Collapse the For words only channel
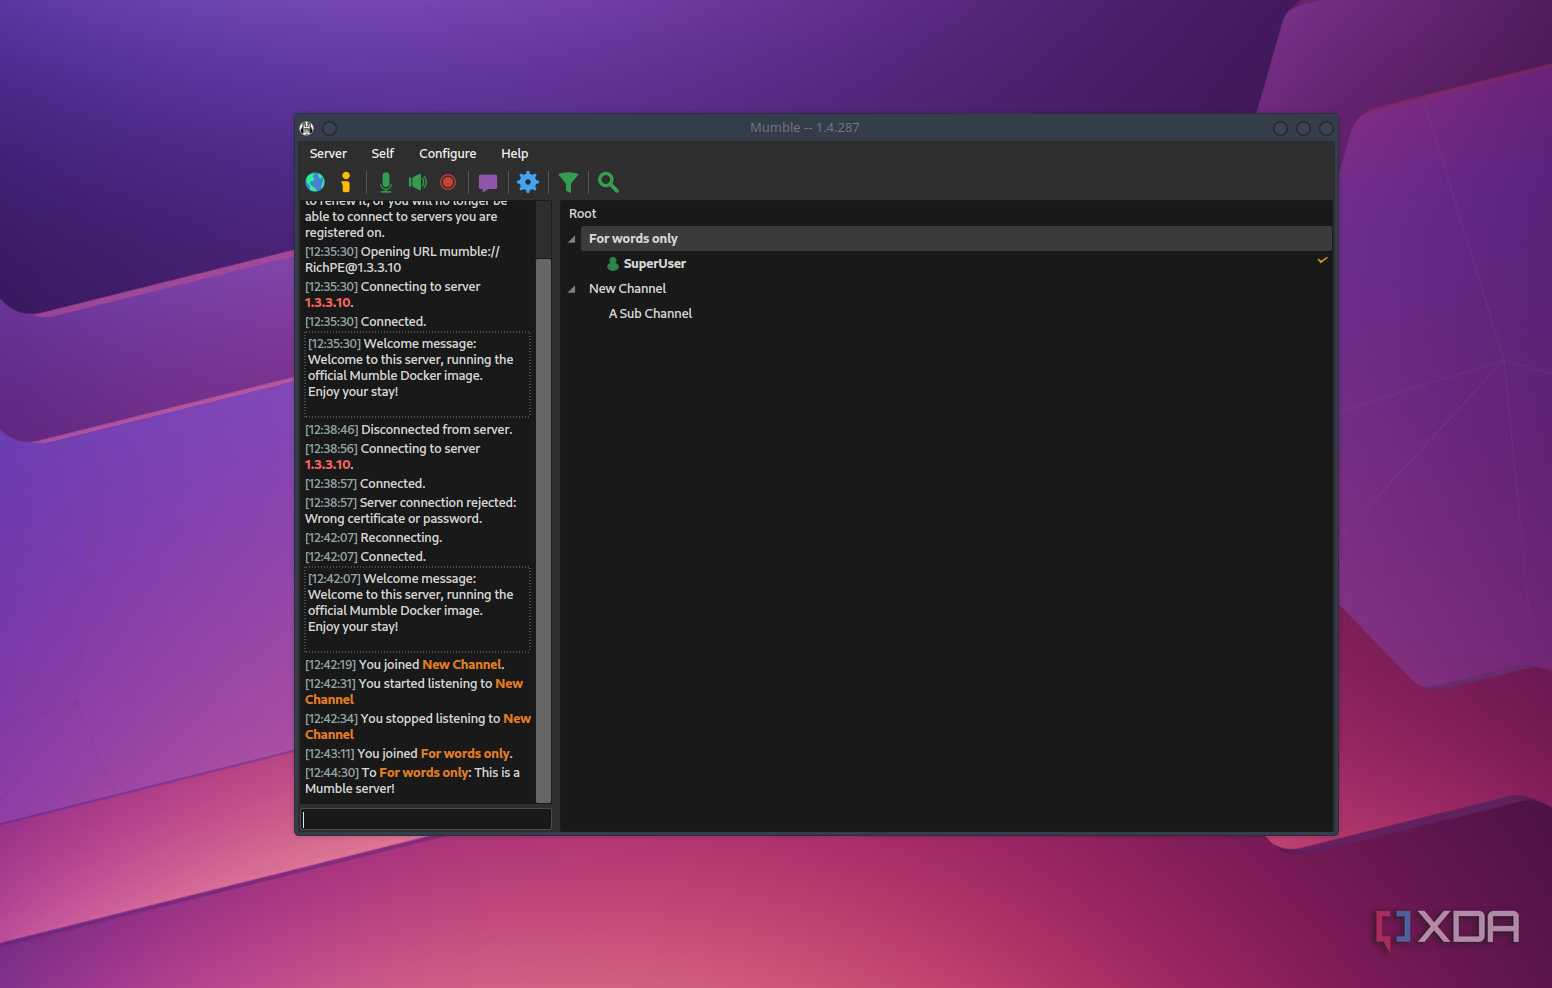 point(572,239)
